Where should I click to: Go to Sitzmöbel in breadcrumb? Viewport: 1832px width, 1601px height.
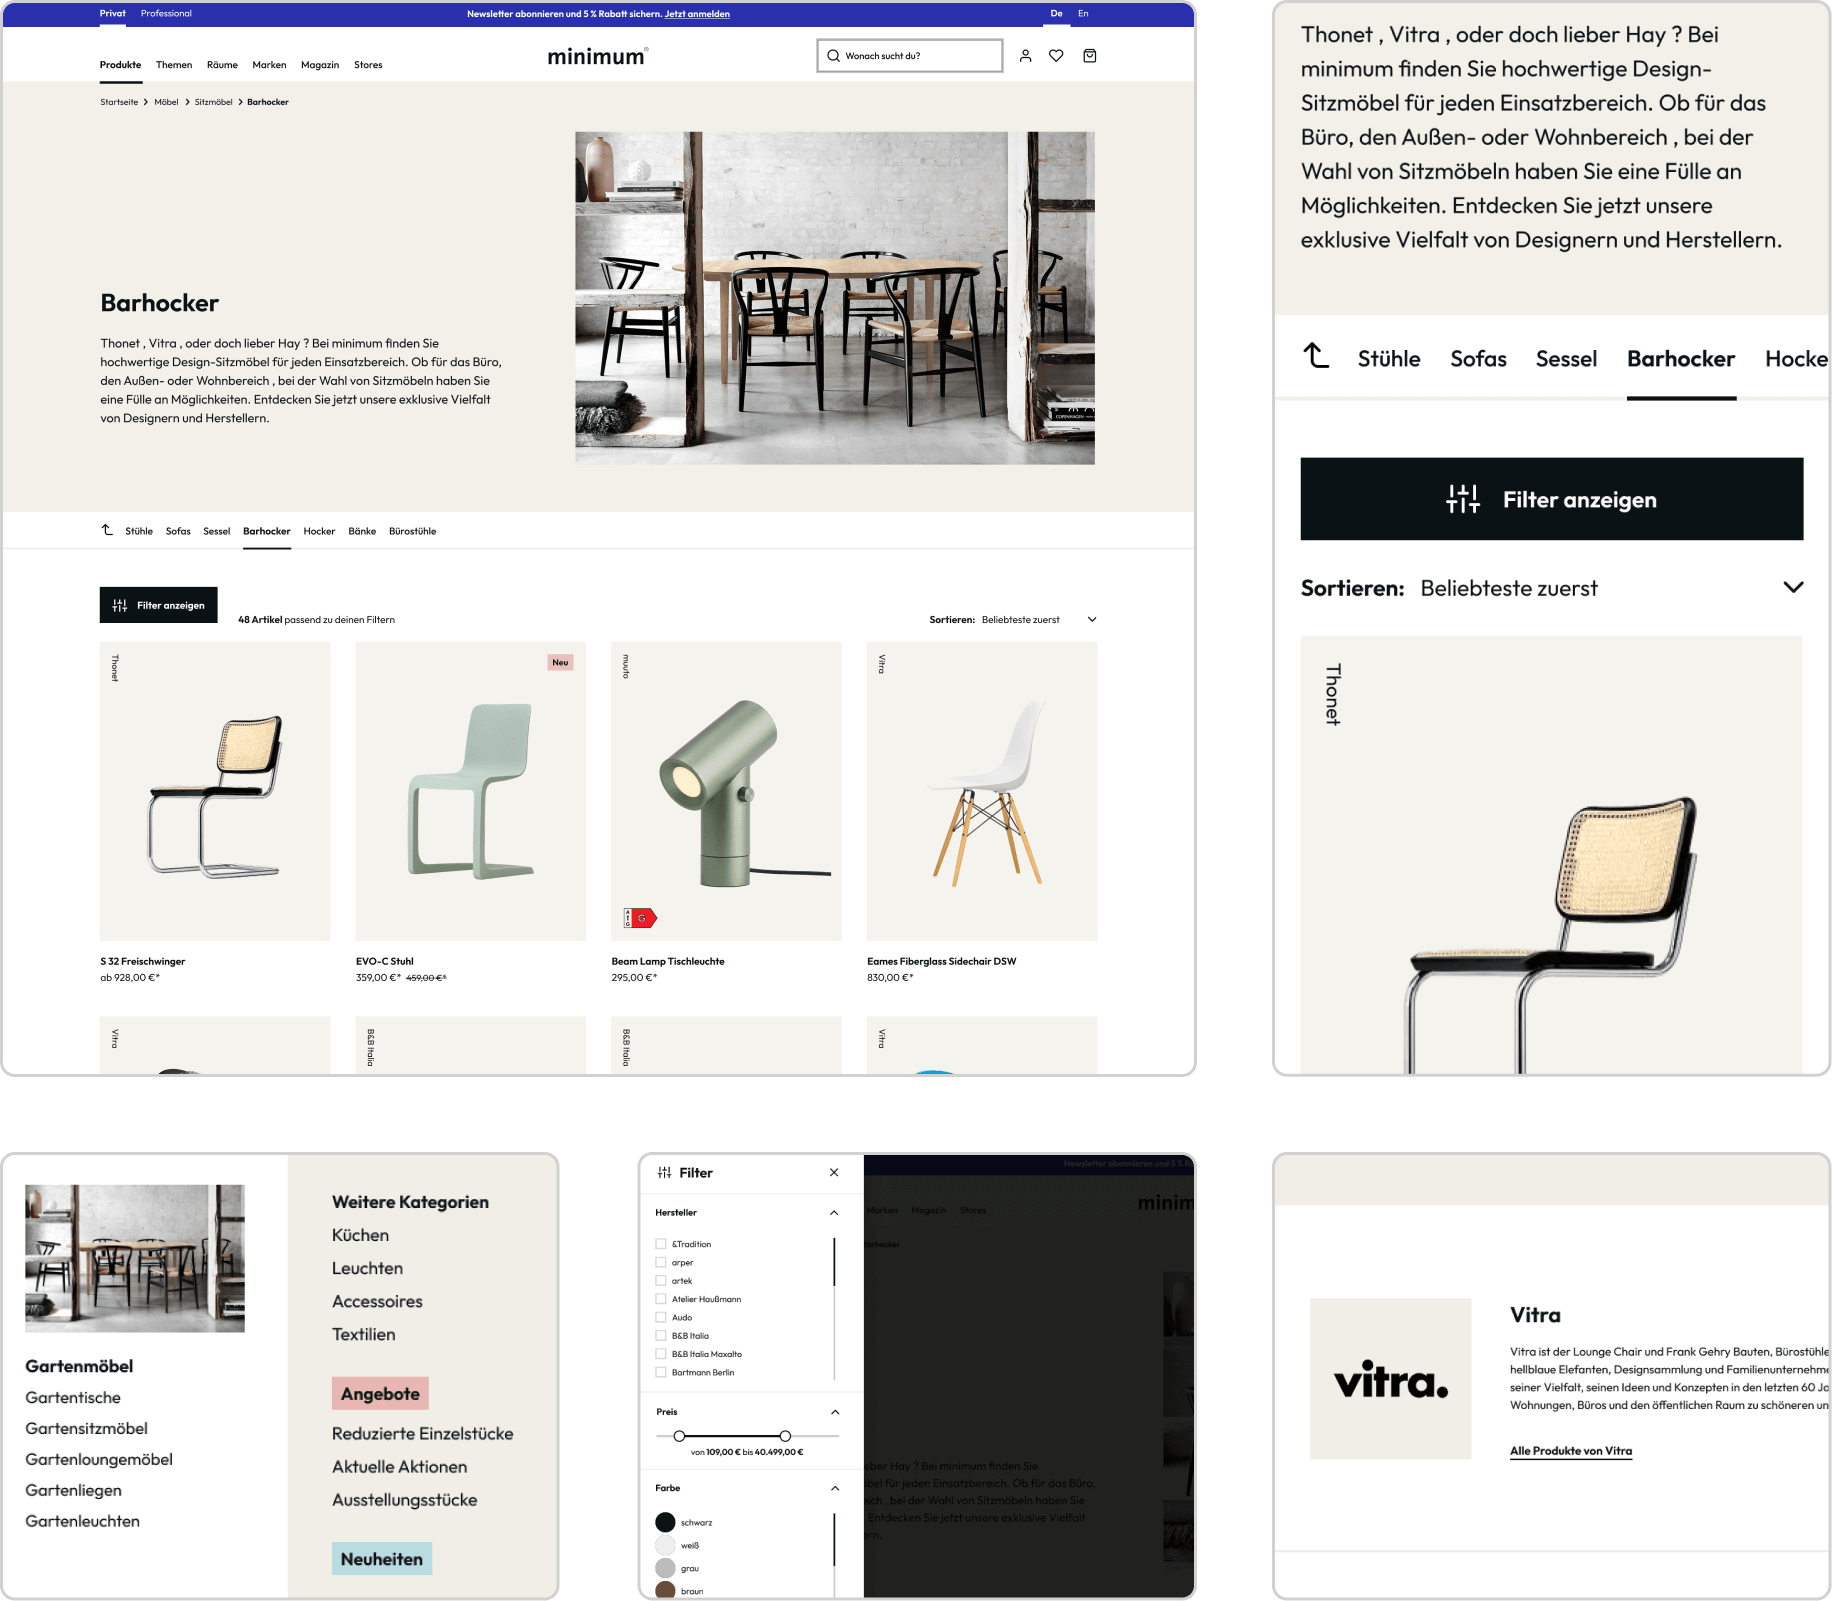[x=213, y=102]
